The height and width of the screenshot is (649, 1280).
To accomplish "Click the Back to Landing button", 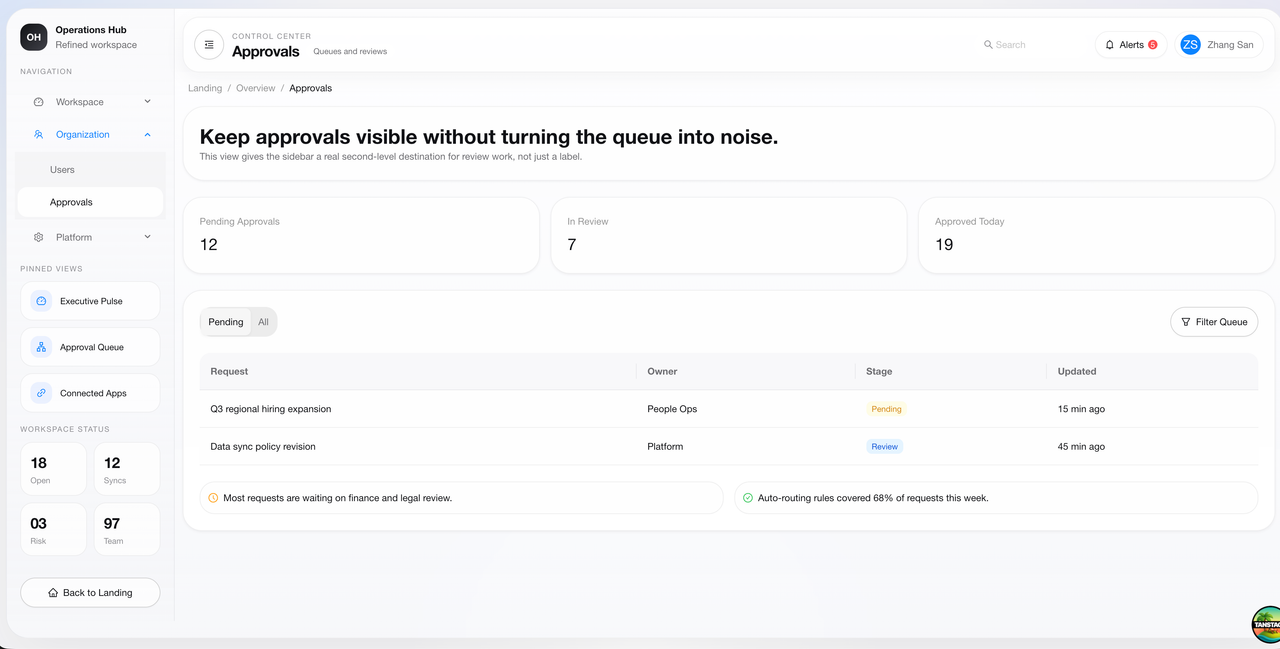I will tap(90, 593).
